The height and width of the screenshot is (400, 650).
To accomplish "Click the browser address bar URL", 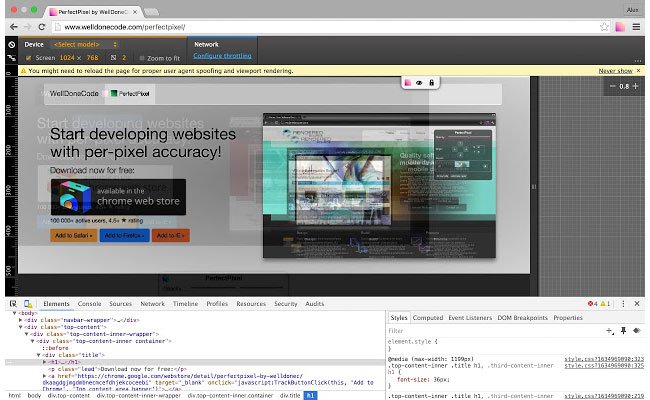I will [x=125, y=27].
